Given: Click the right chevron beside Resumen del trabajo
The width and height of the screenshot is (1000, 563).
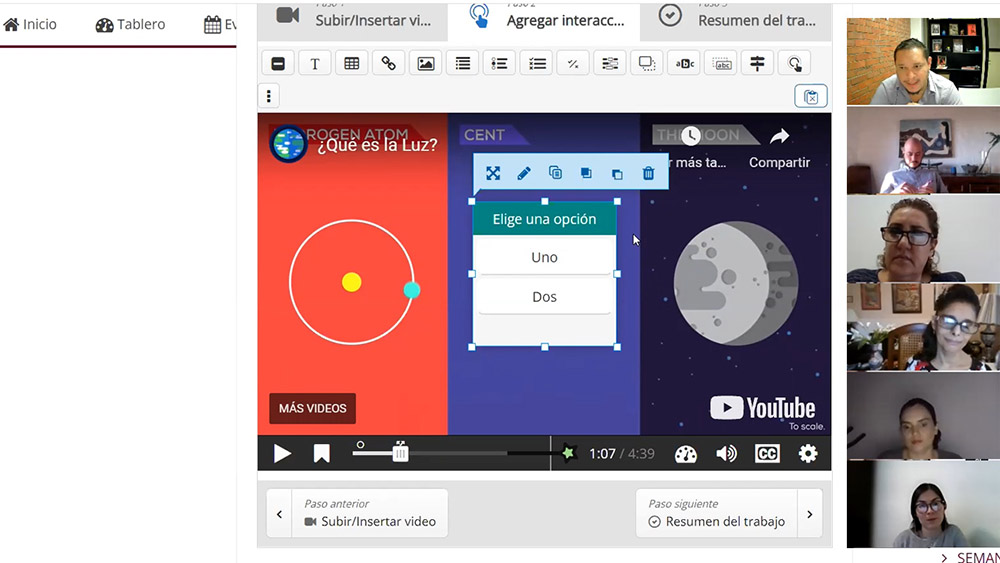Looking at the screenshot, I should pos(809,514).
